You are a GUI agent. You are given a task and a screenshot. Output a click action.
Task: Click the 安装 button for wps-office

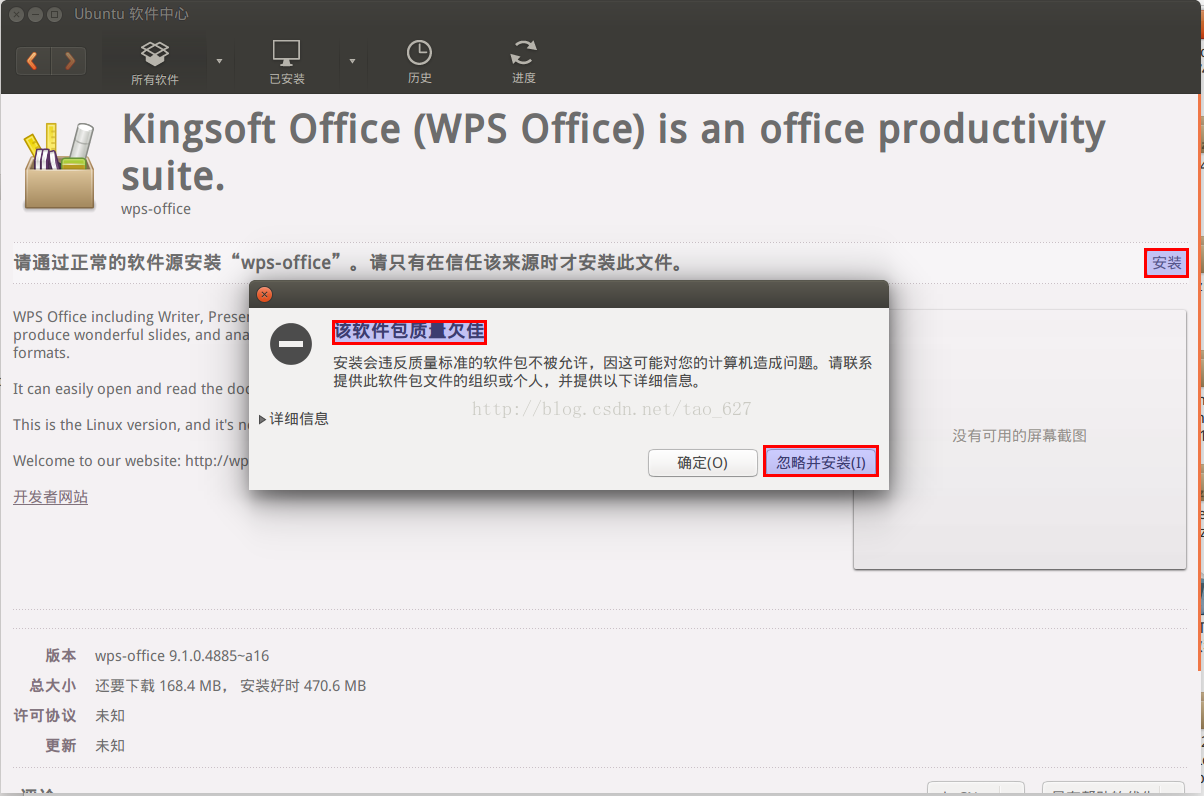1167,263
